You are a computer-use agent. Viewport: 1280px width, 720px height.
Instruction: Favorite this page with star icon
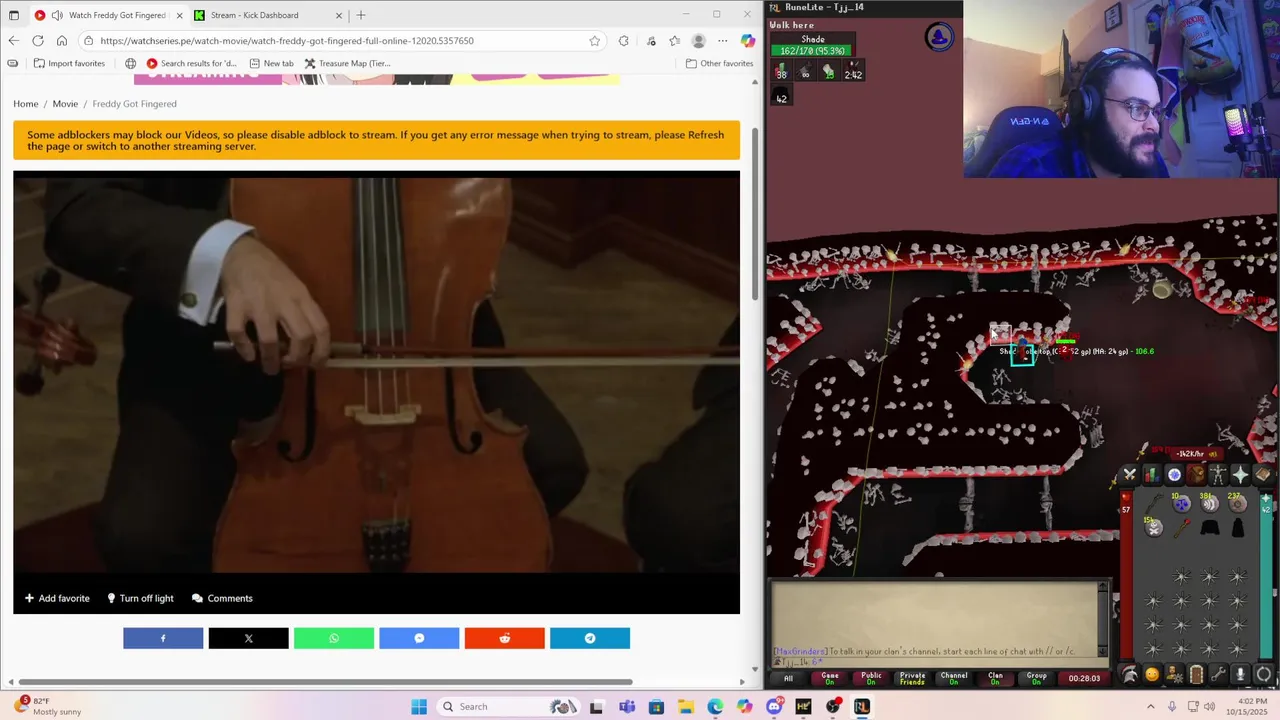pos(595,41)
